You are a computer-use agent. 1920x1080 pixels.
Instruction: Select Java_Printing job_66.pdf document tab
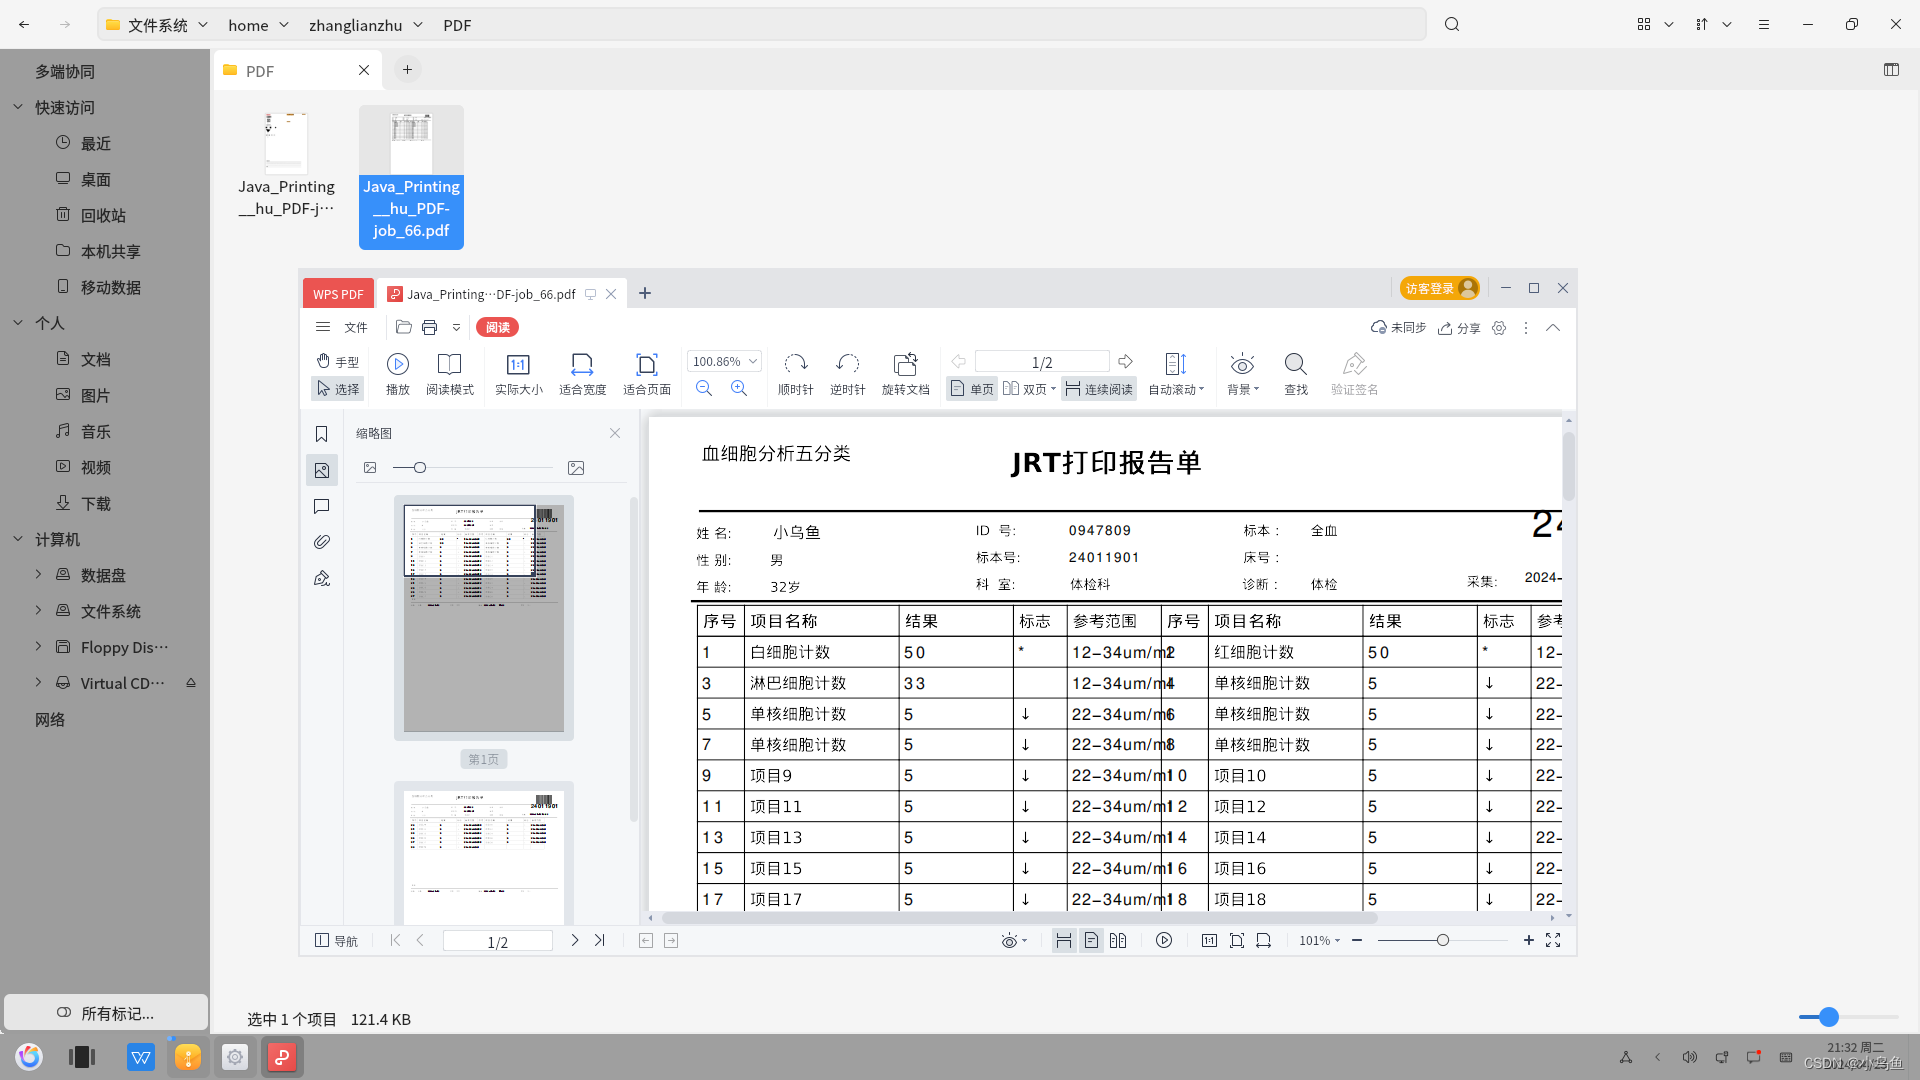pyautogui.click(x=491, y=293)
